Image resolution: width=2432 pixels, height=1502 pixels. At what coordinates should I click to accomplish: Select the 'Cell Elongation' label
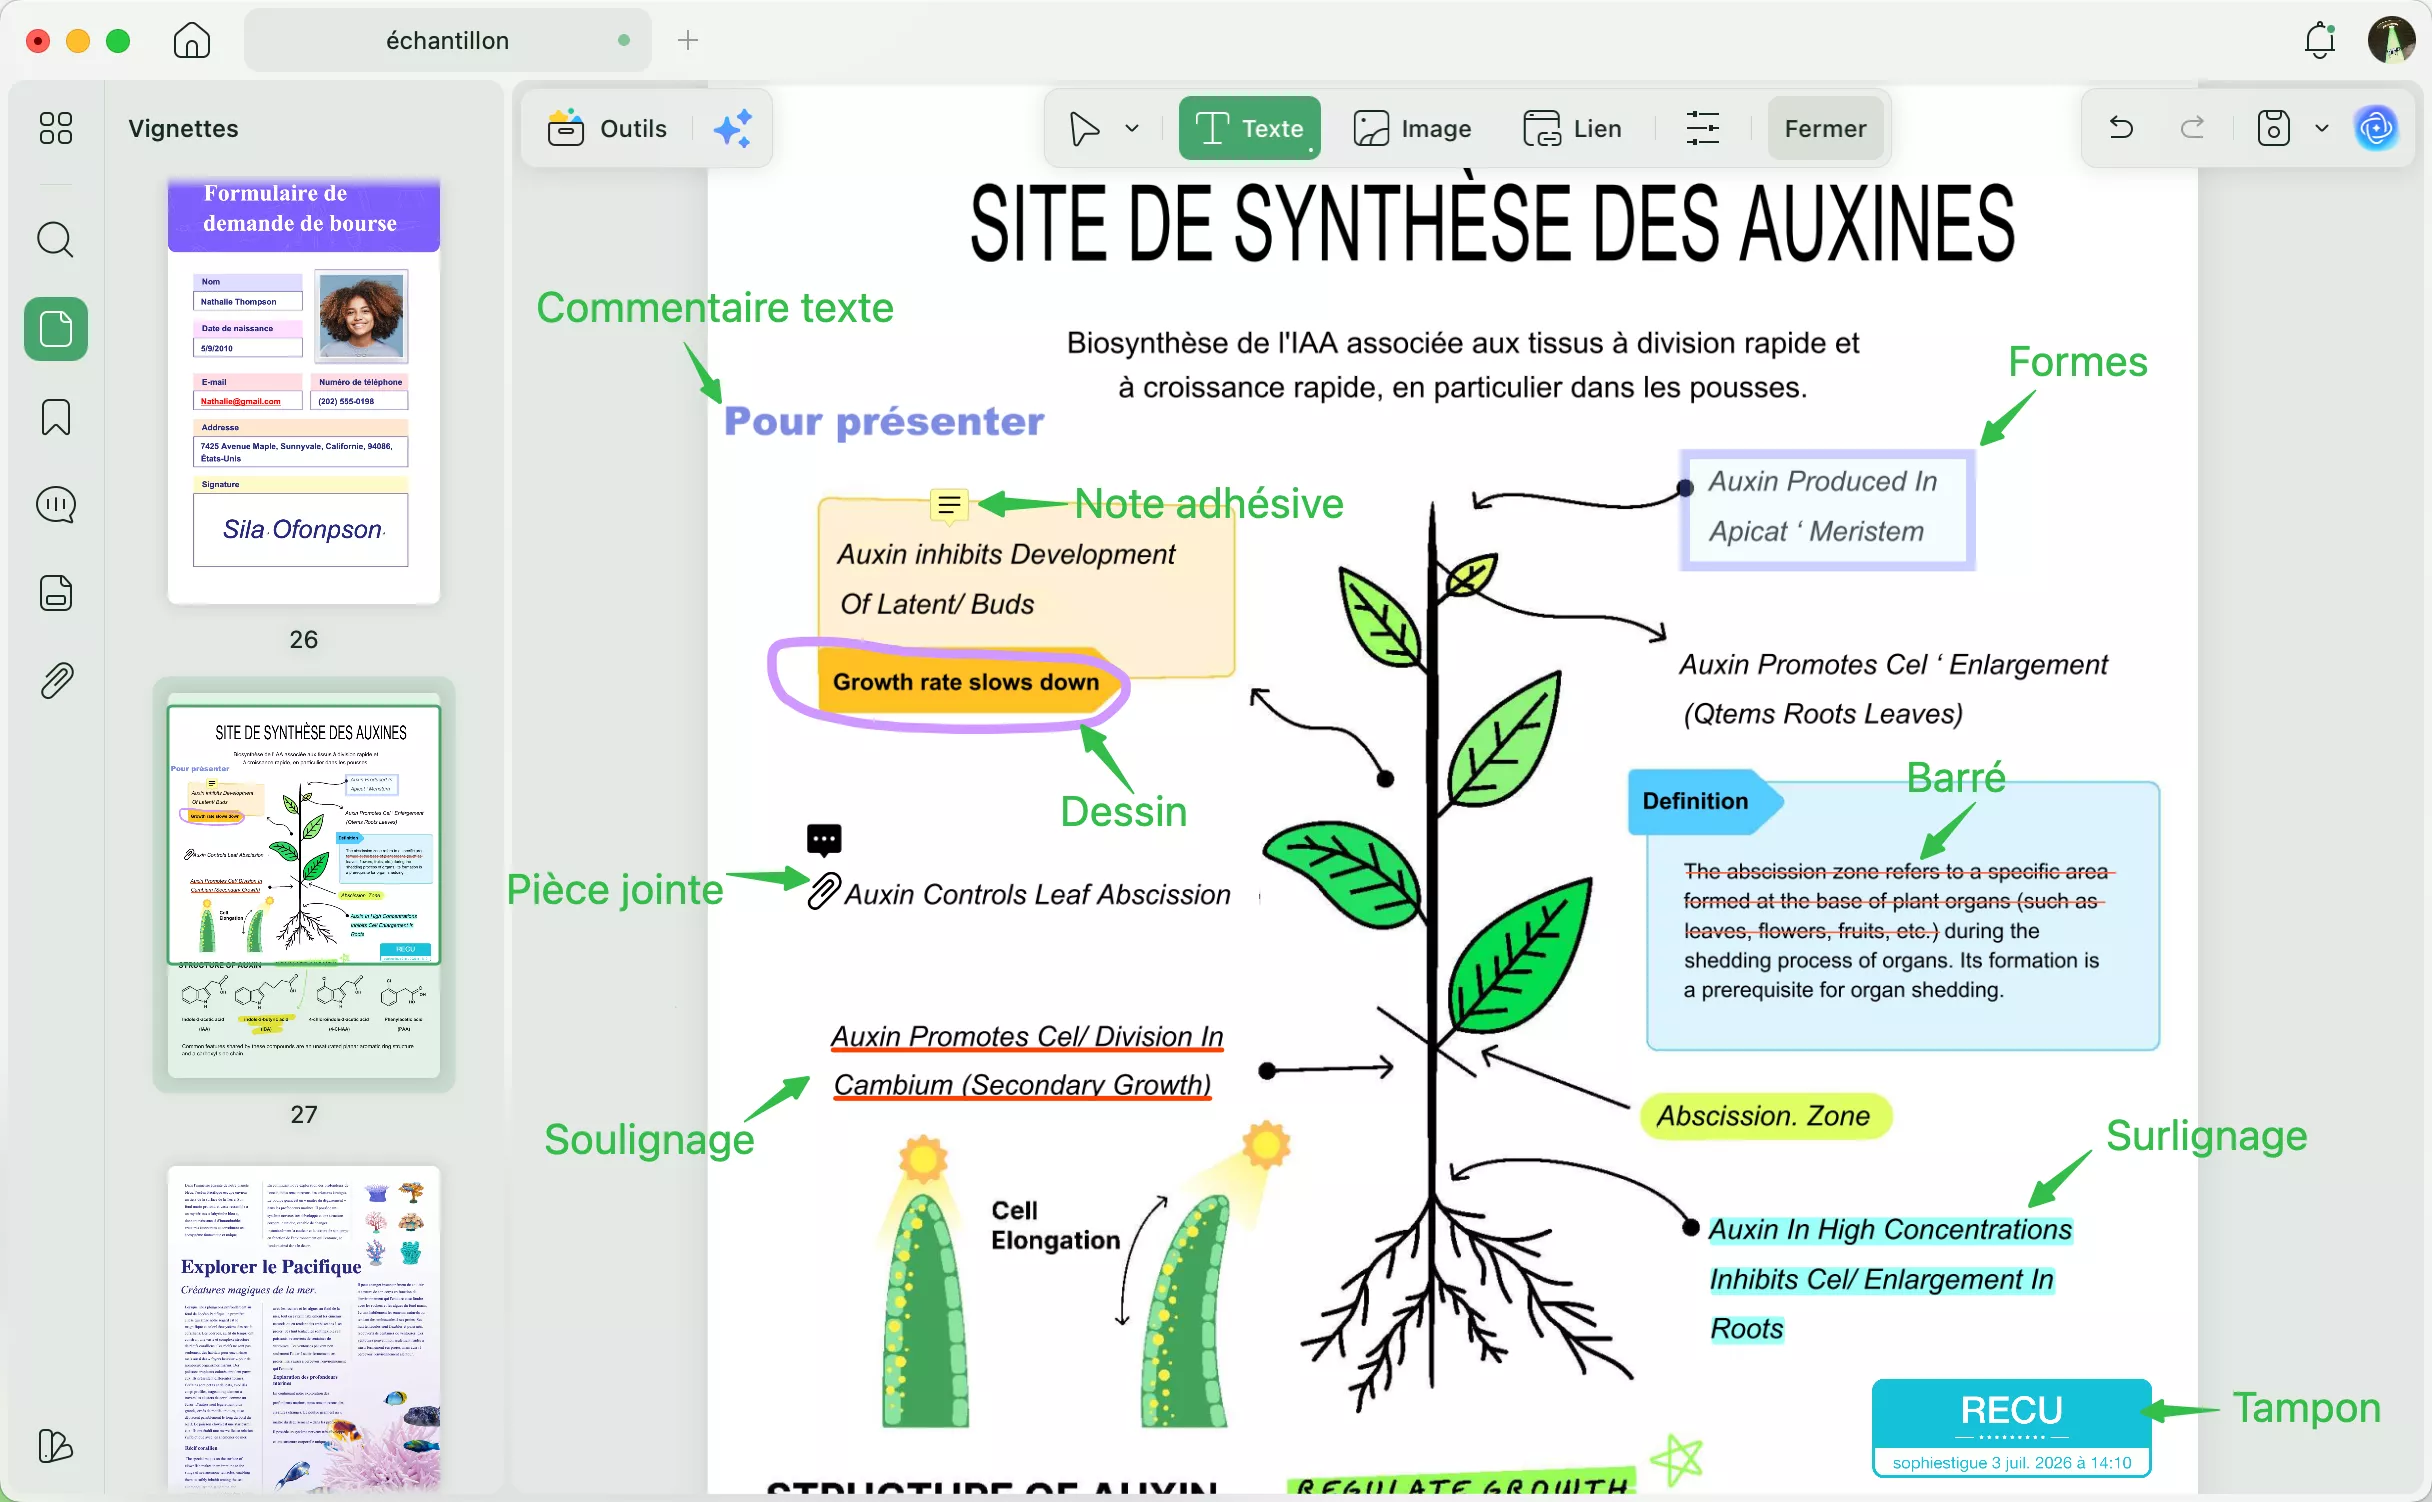click(1055, 1225)
